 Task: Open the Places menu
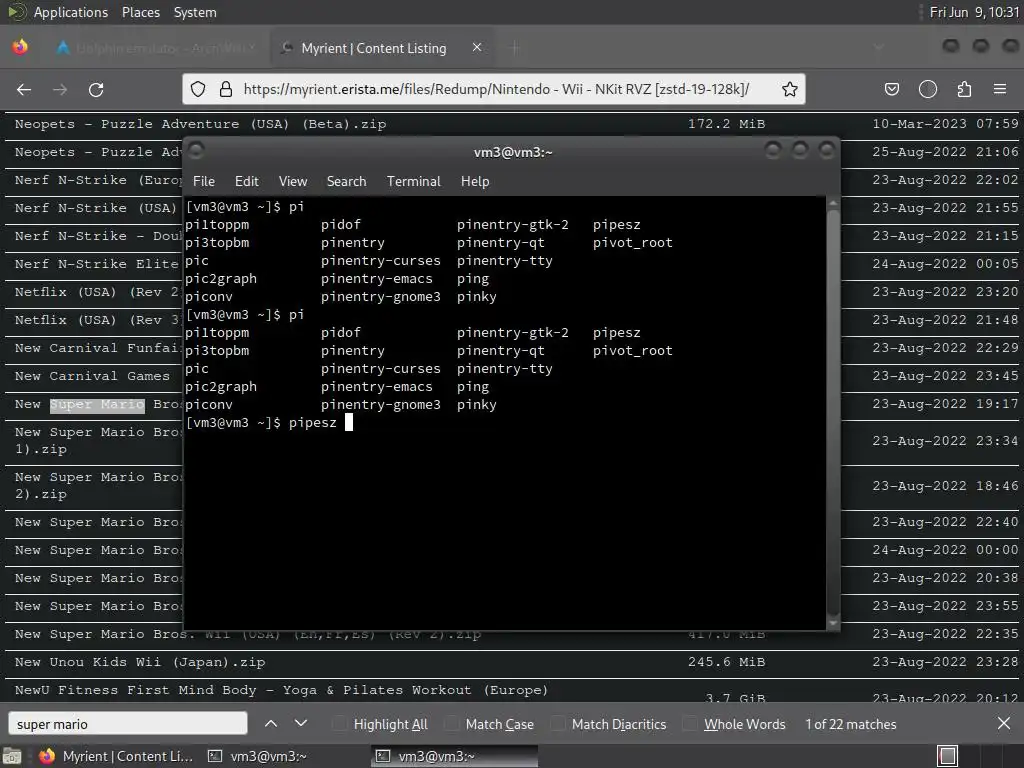(x=140, y=12)
